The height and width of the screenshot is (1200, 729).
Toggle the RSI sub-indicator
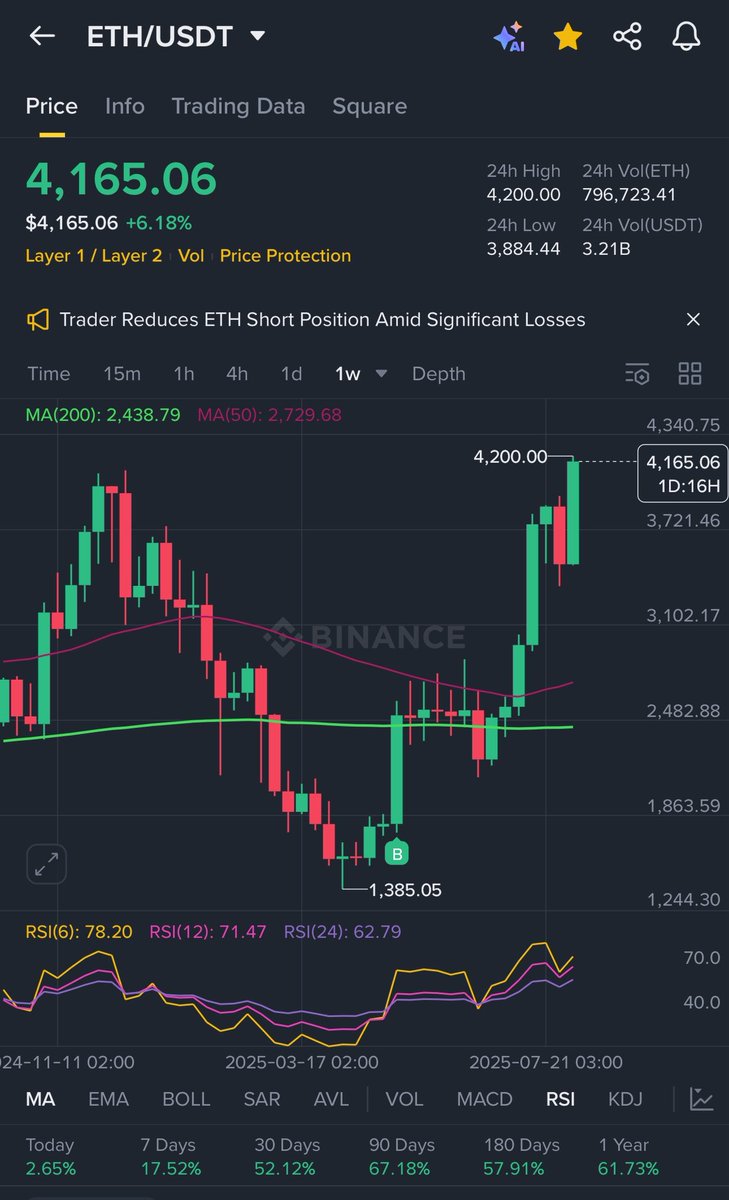pyautogui.click(x=560, y=1099)
